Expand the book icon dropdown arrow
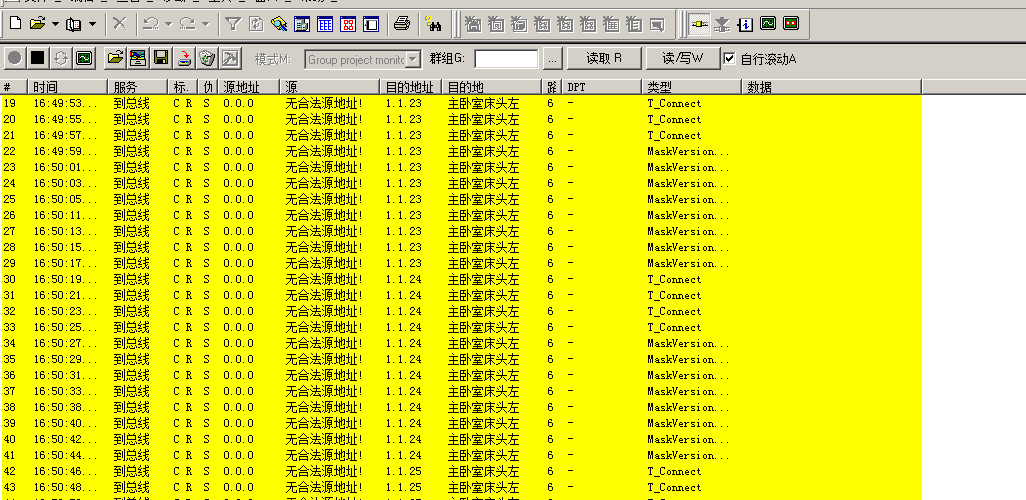This screenshot has height=500, width=1026. pyautogui.click(x=93, y=23)
